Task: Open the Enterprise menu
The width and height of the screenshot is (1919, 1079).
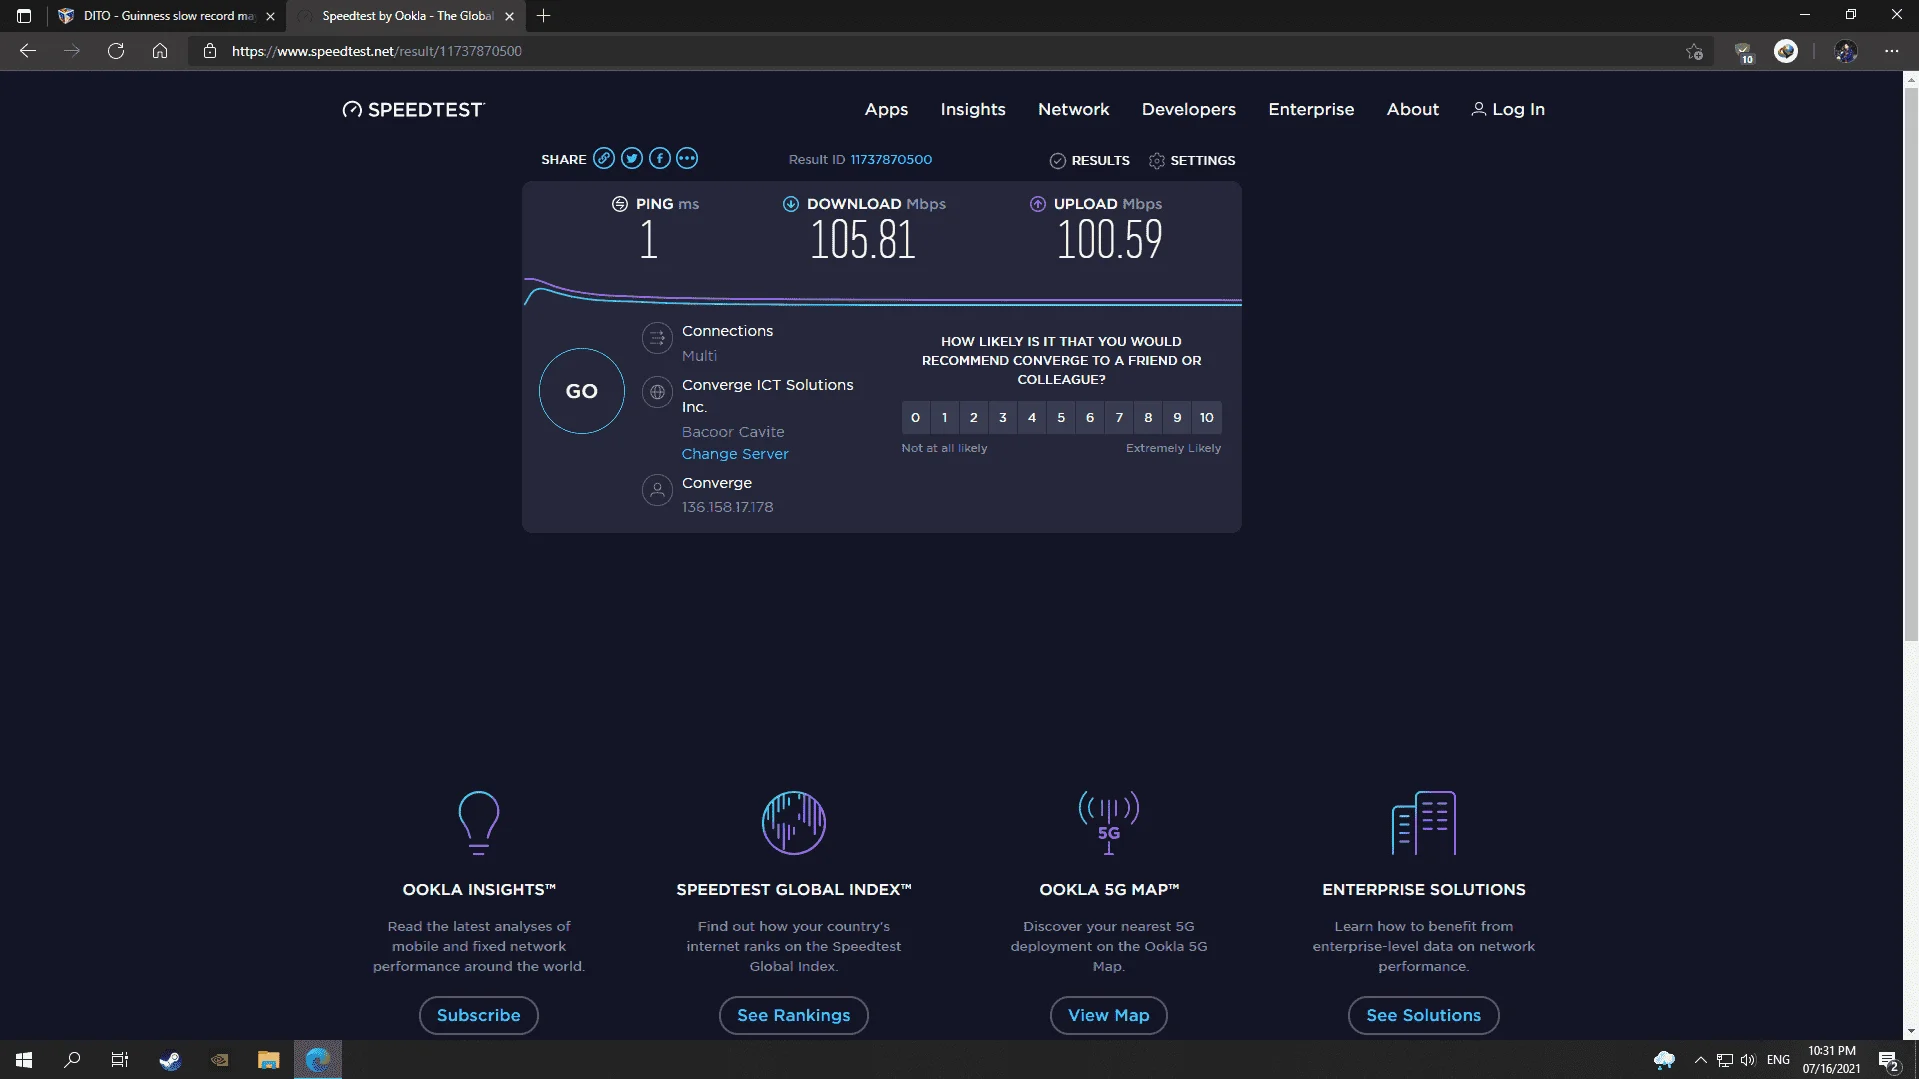Action: (1311, 109)
